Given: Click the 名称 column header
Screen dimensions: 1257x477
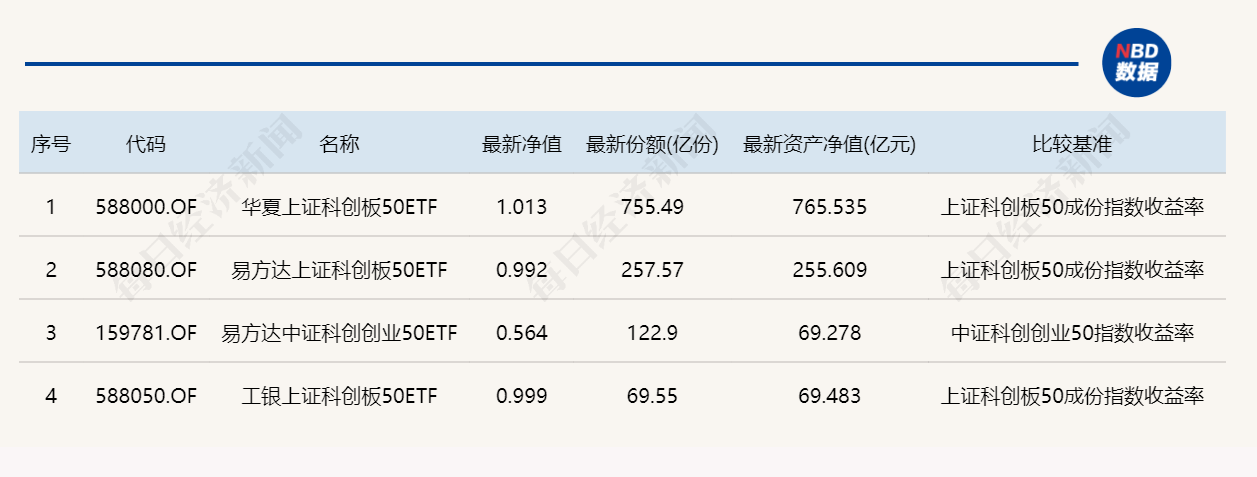Looking at the screenshot, I should click(339, 144).
